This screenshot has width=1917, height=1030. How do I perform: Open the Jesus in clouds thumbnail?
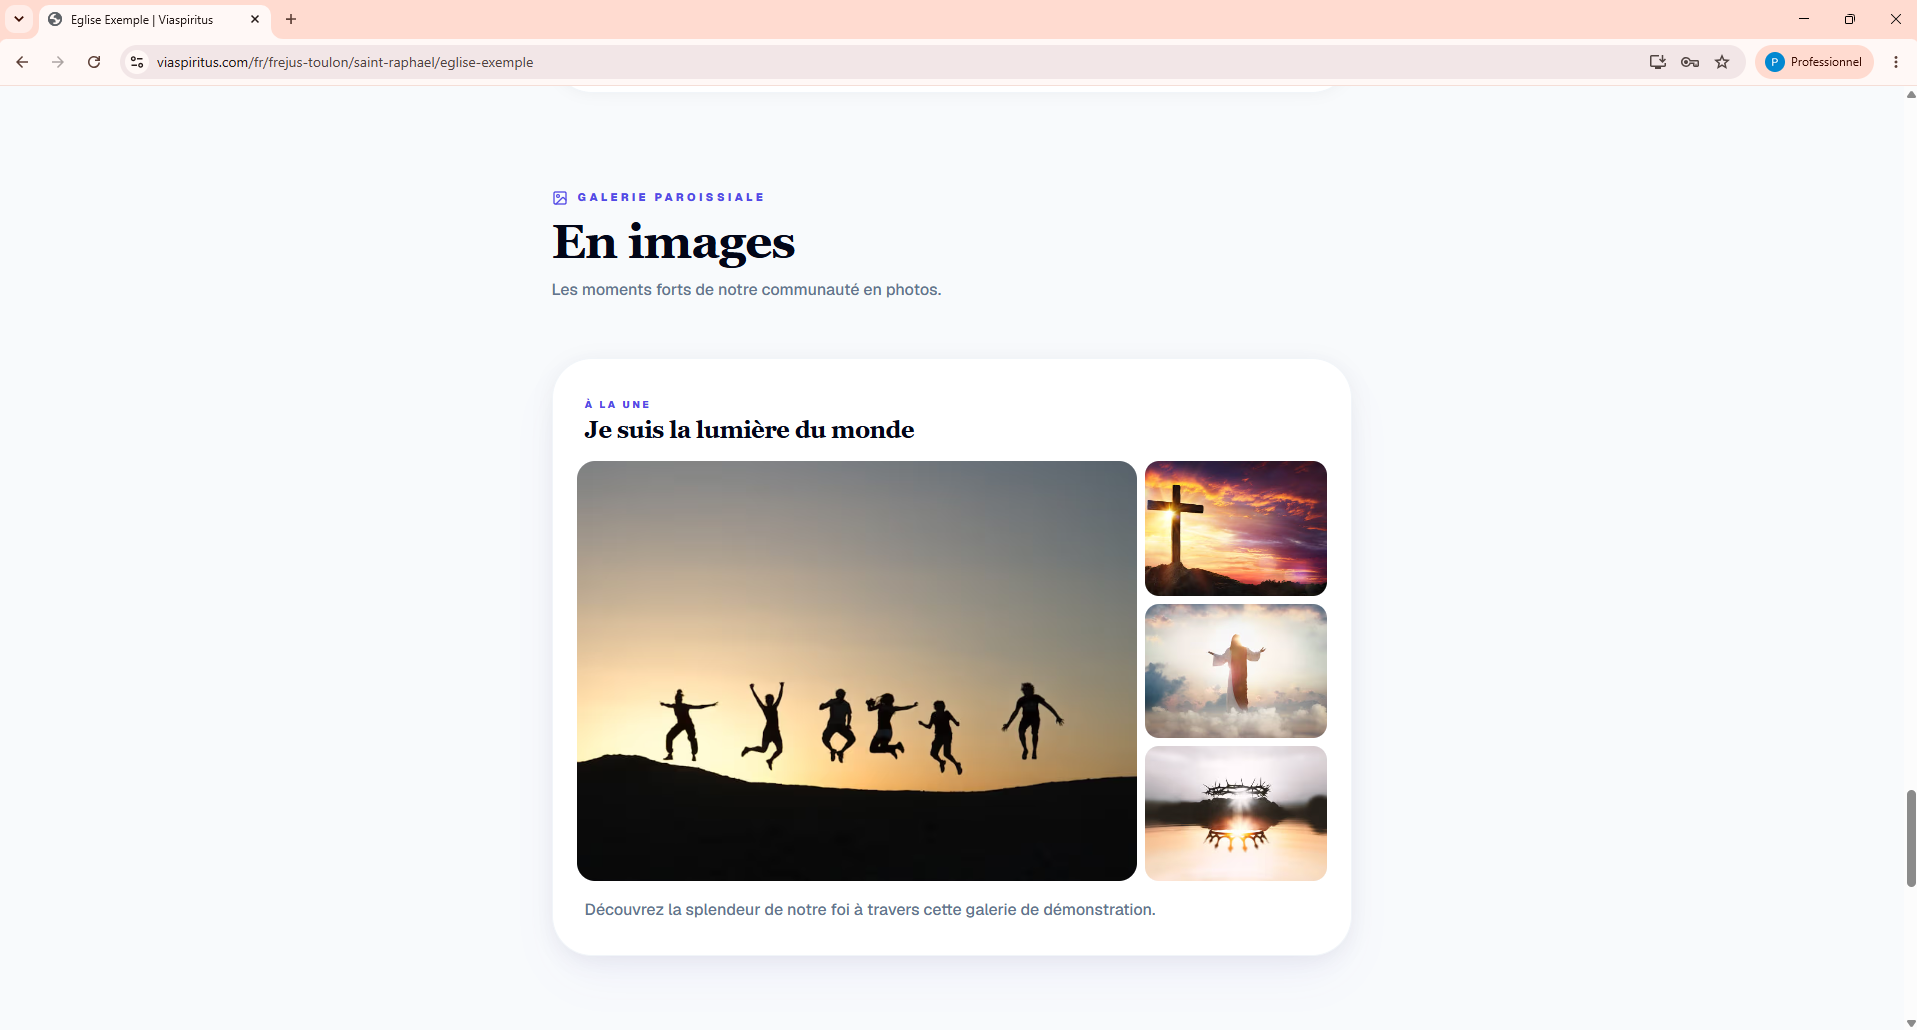(1236, 671)
